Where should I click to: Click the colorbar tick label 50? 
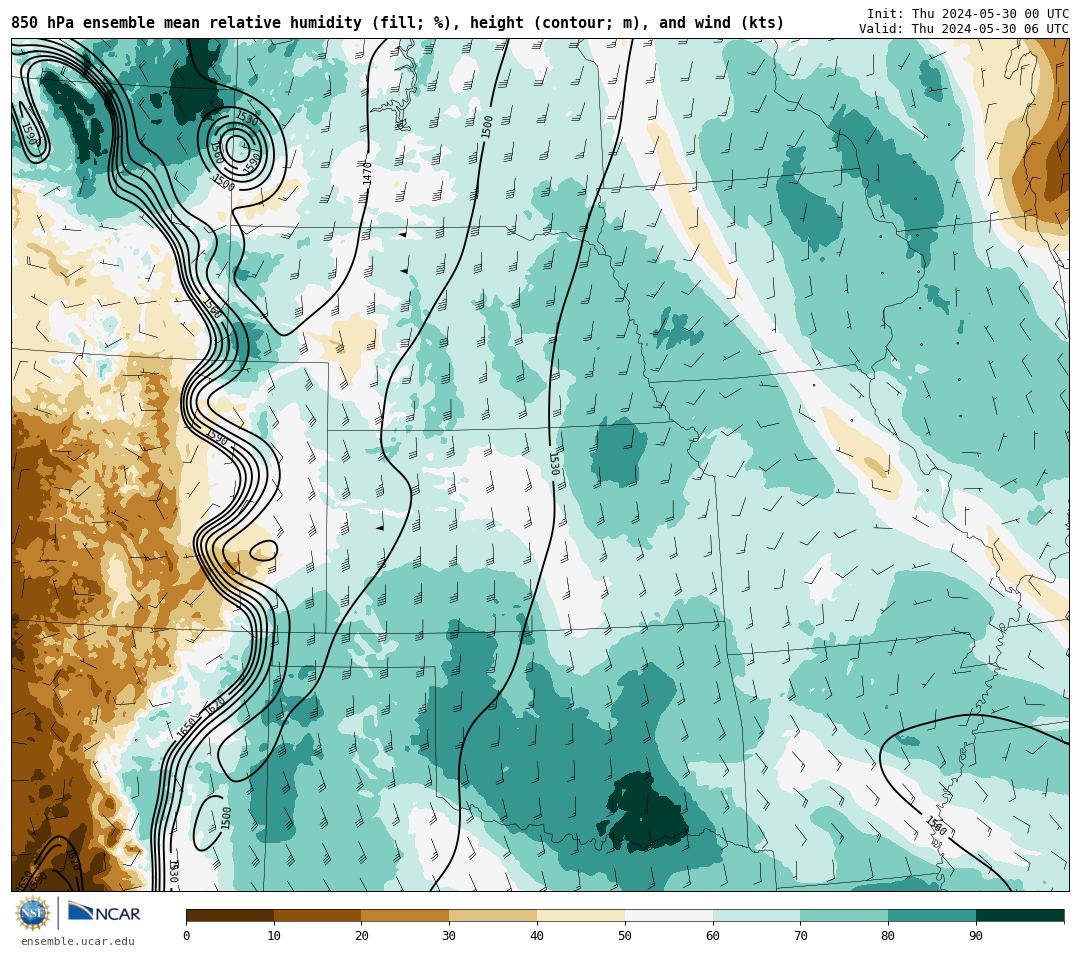tap(625, 935)
